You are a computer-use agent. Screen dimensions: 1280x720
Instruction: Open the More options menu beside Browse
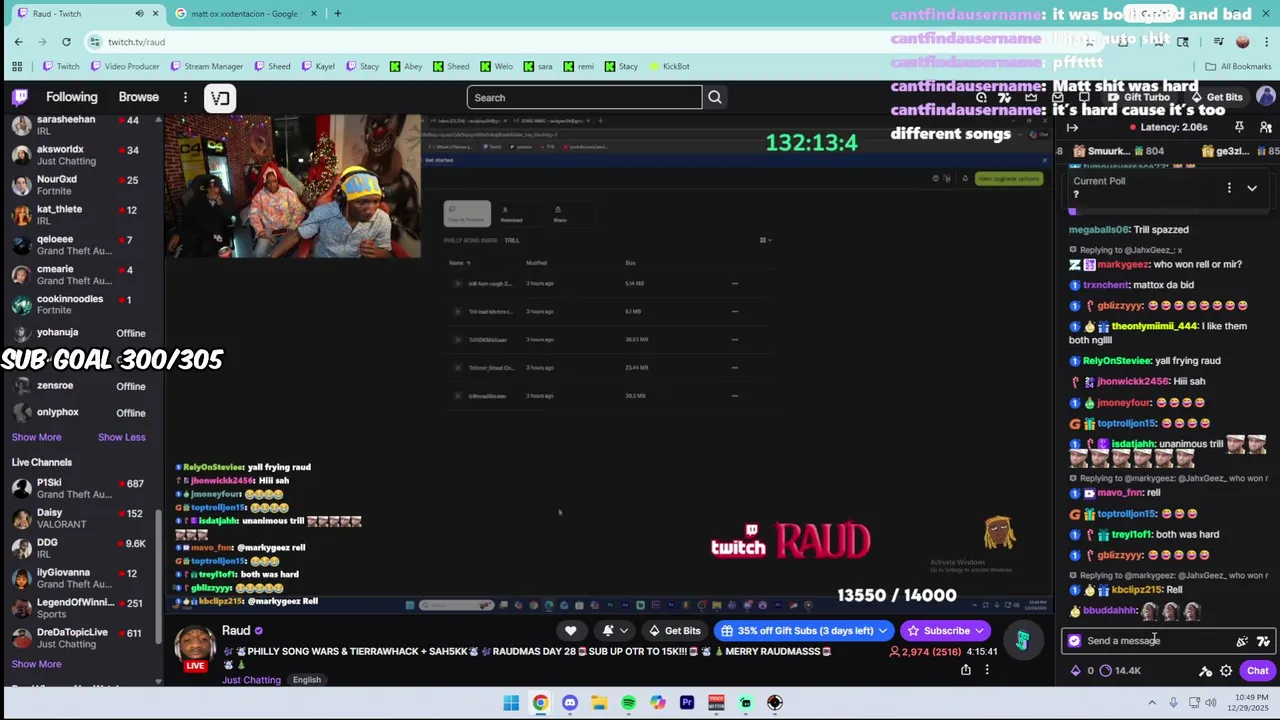coord(185,97)
